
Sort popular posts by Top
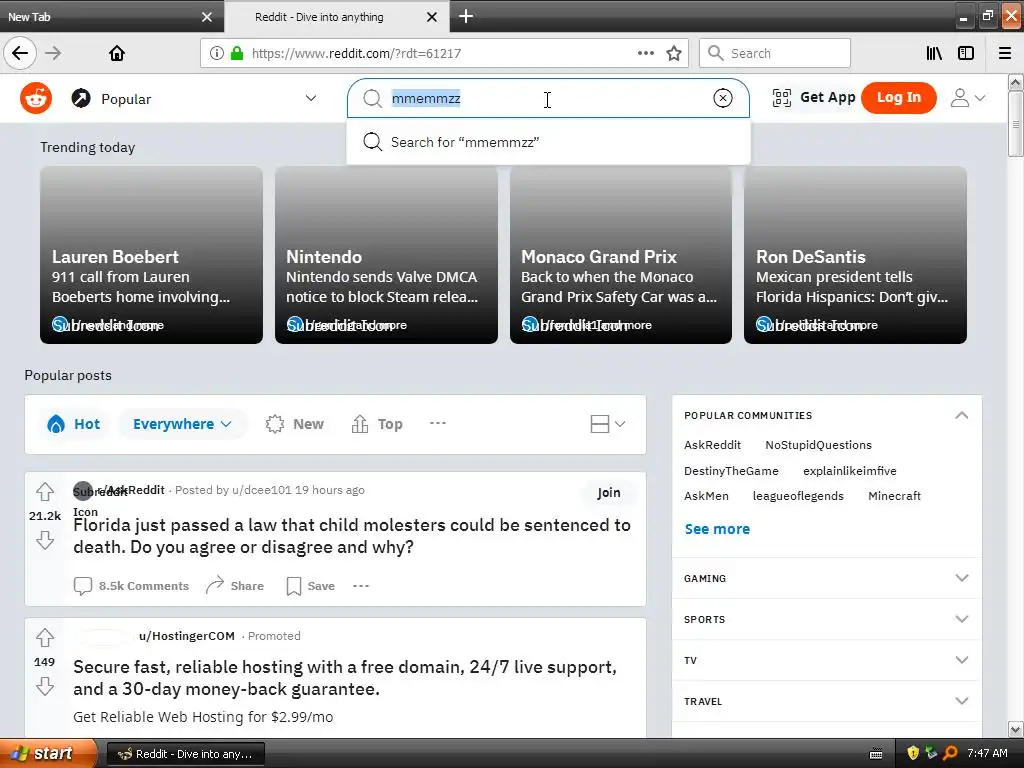(x=377, y=424)
